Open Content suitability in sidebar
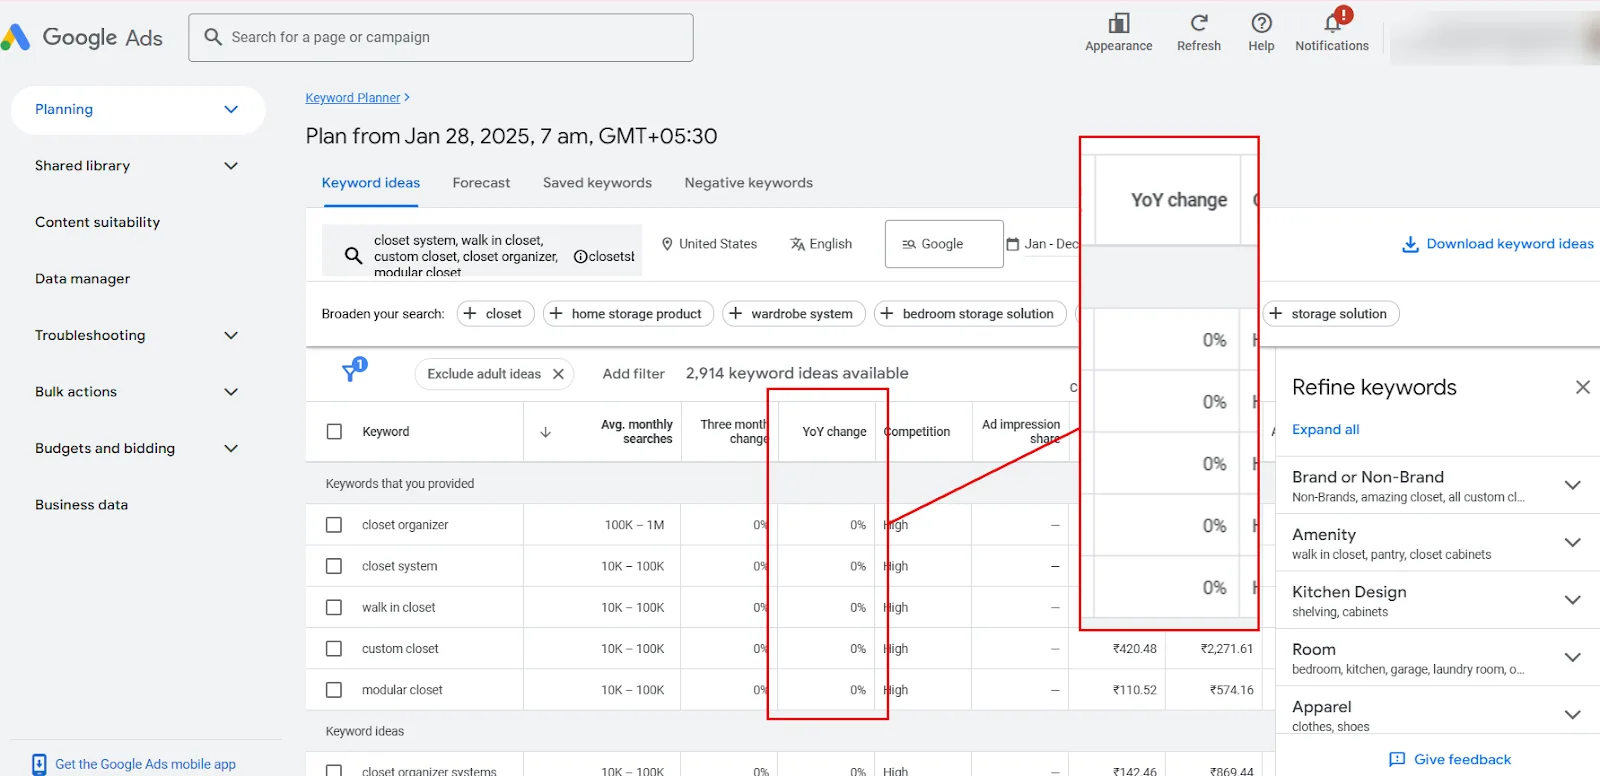This screenshot has width=1600, height=776. [x=97, y=222]
